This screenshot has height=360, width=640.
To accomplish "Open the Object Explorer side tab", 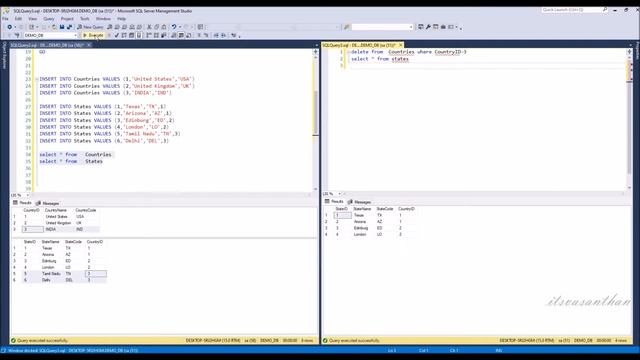I will point(4,55).
